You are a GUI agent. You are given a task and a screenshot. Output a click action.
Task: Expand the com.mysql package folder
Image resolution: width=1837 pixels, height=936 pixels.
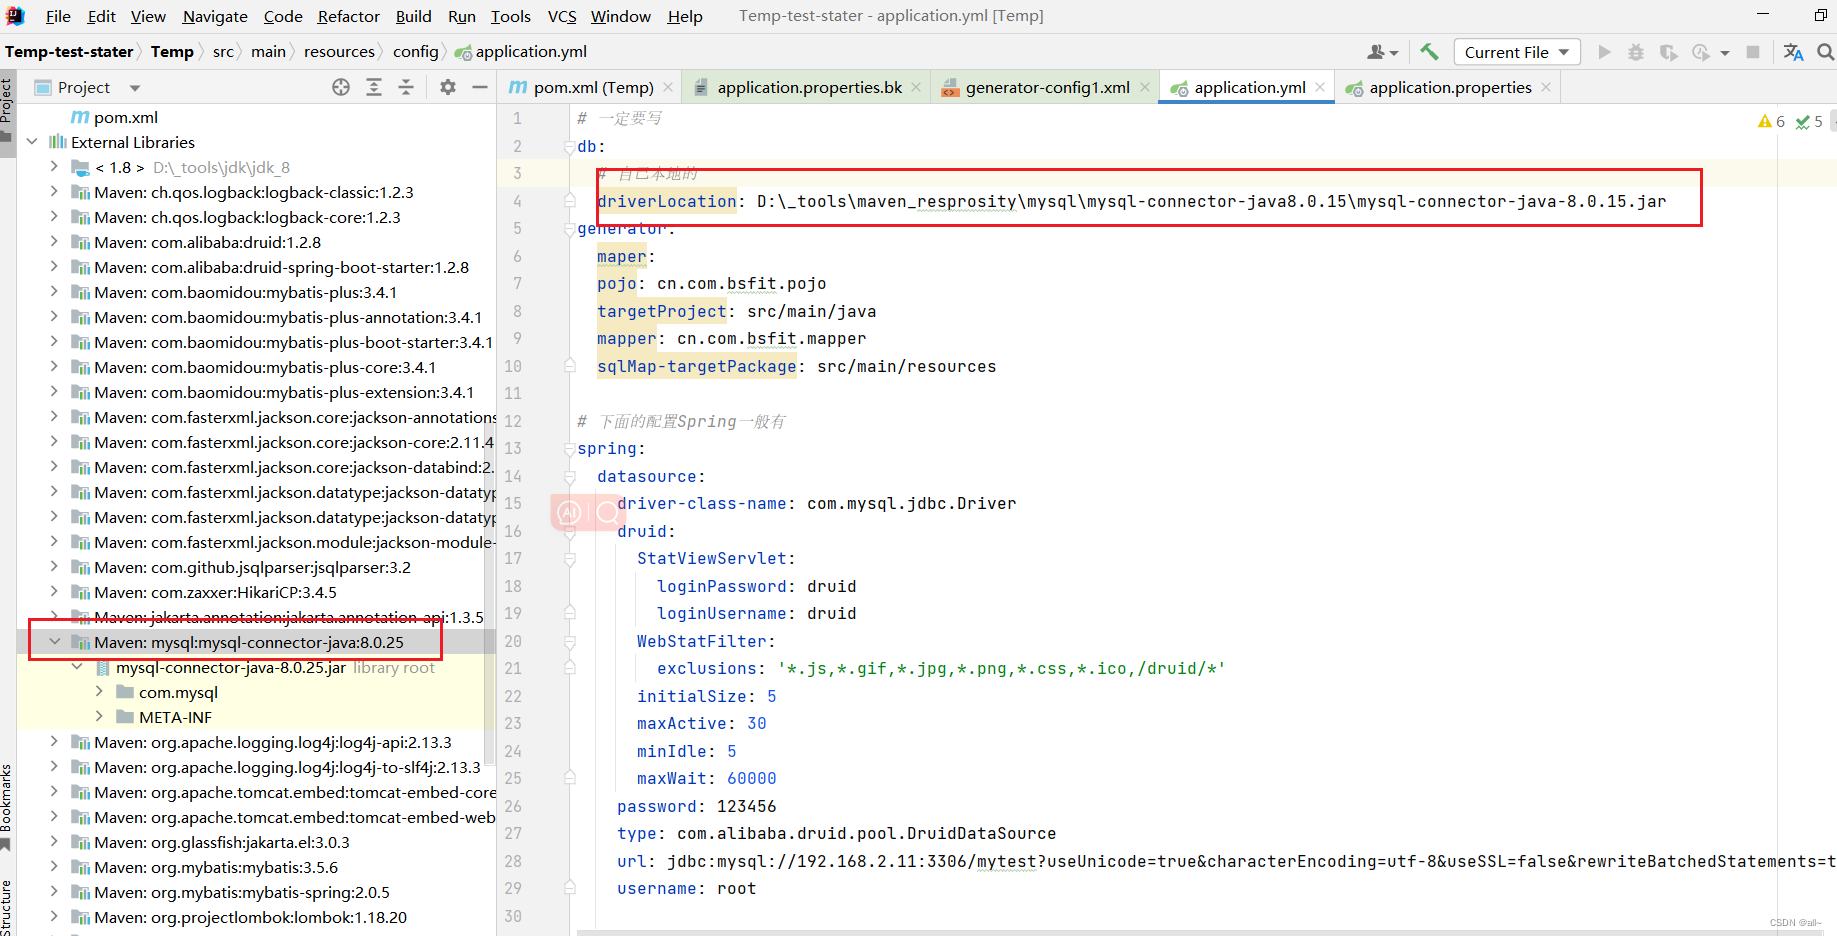(99, 692)
